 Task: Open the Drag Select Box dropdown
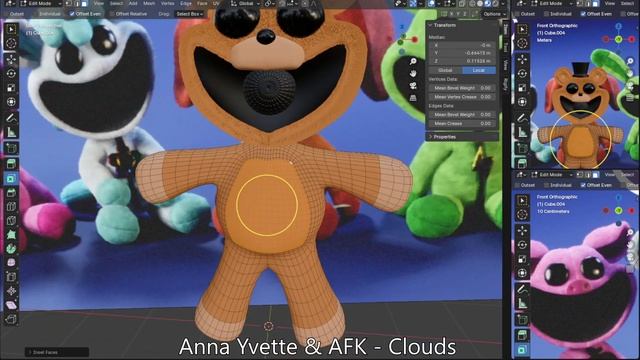click(x=189, y=14)
